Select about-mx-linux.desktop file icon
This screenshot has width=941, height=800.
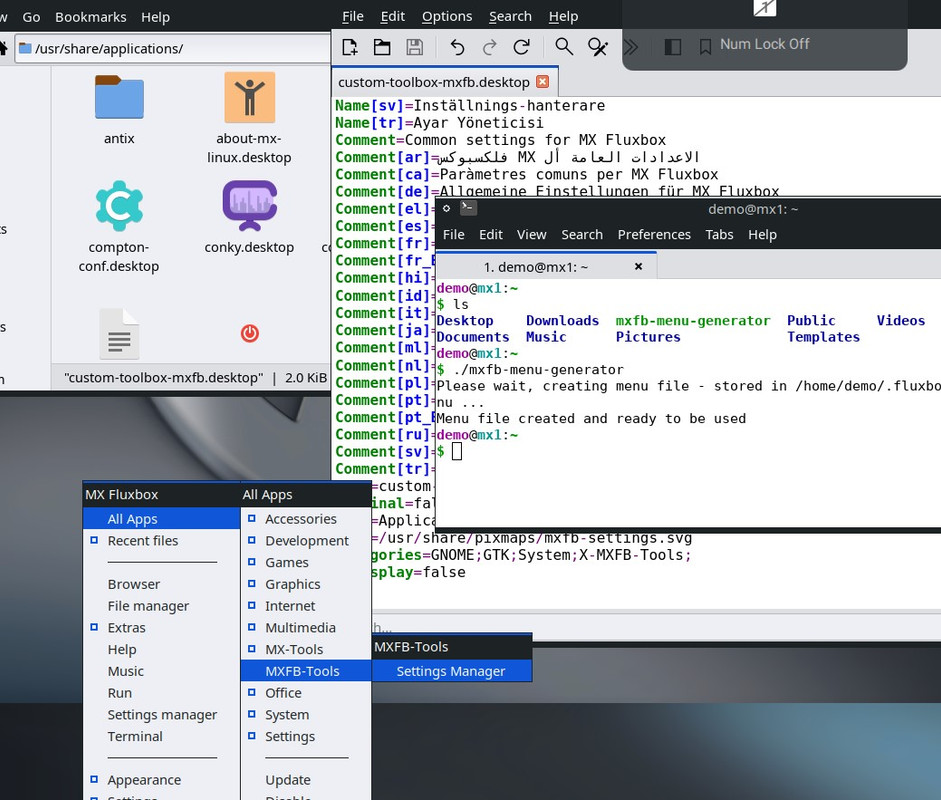click(250, 97)
